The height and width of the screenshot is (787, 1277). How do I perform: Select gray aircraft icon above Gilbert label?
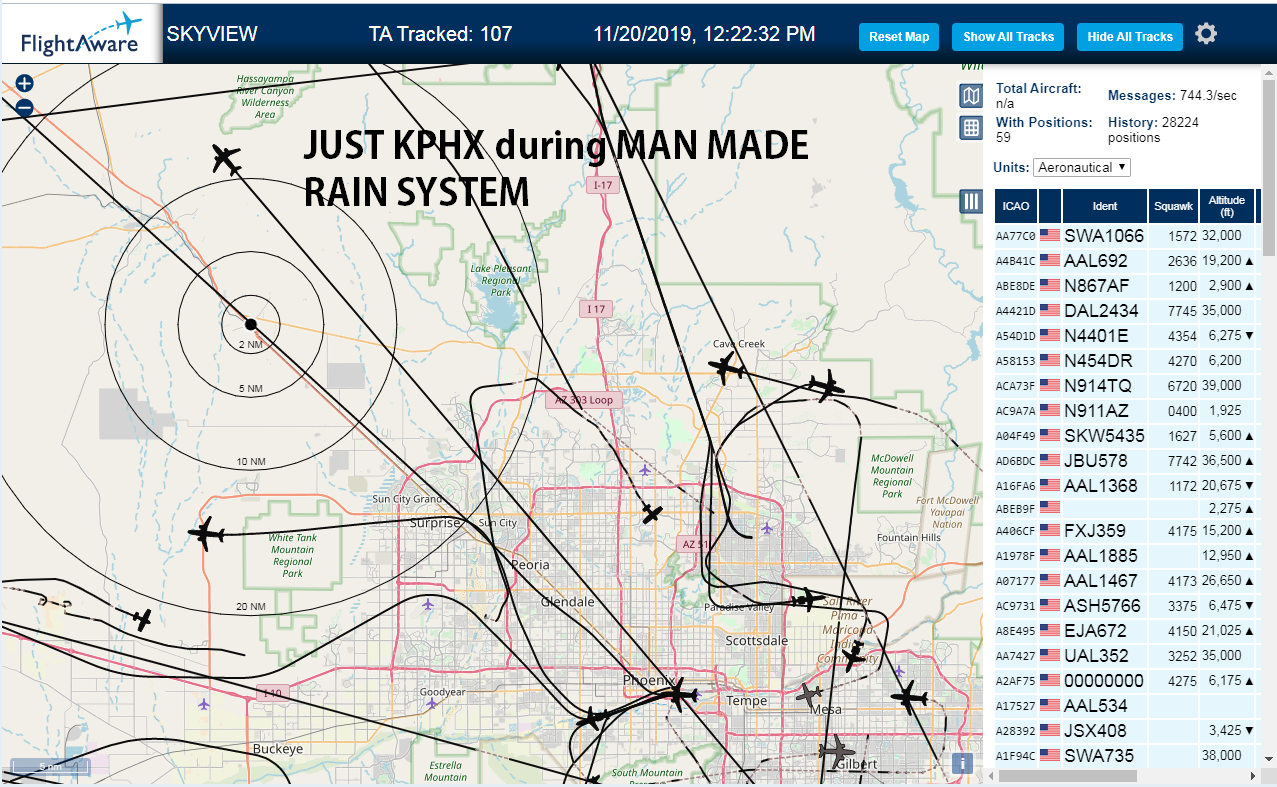837,749
